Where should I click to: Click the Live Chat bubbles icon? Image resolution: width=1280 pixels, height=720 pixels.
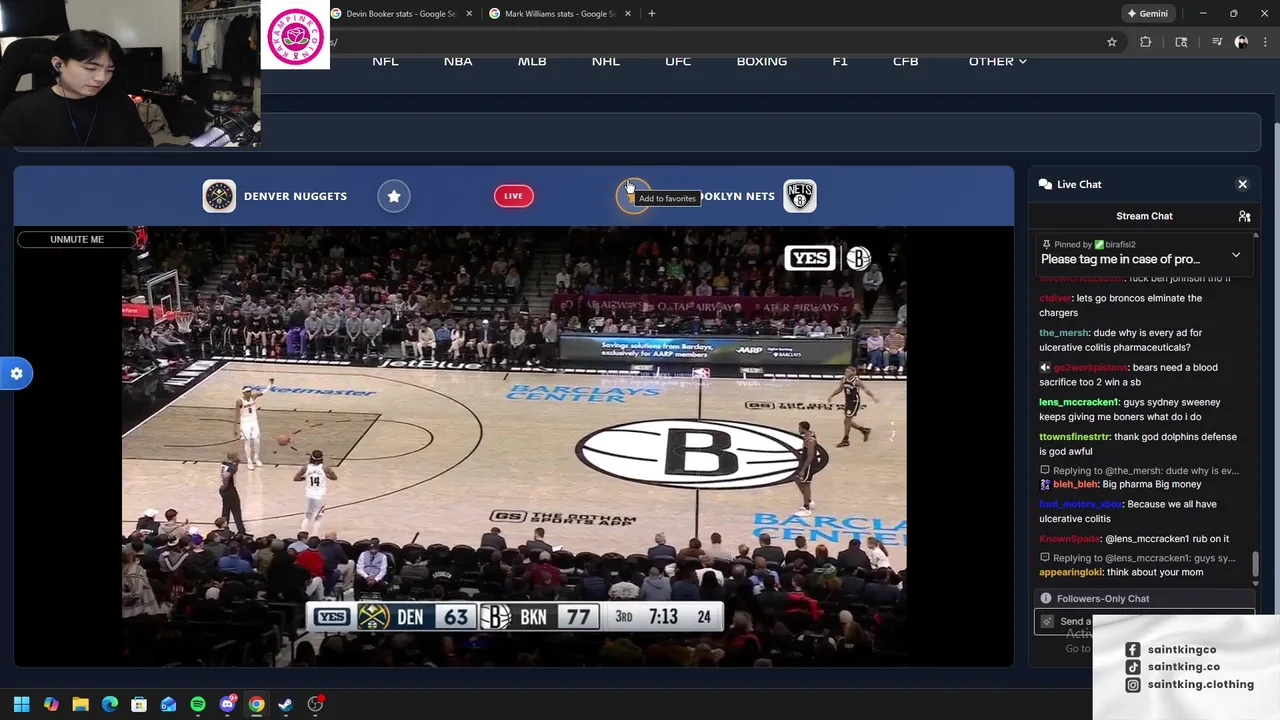point(1045,184)
